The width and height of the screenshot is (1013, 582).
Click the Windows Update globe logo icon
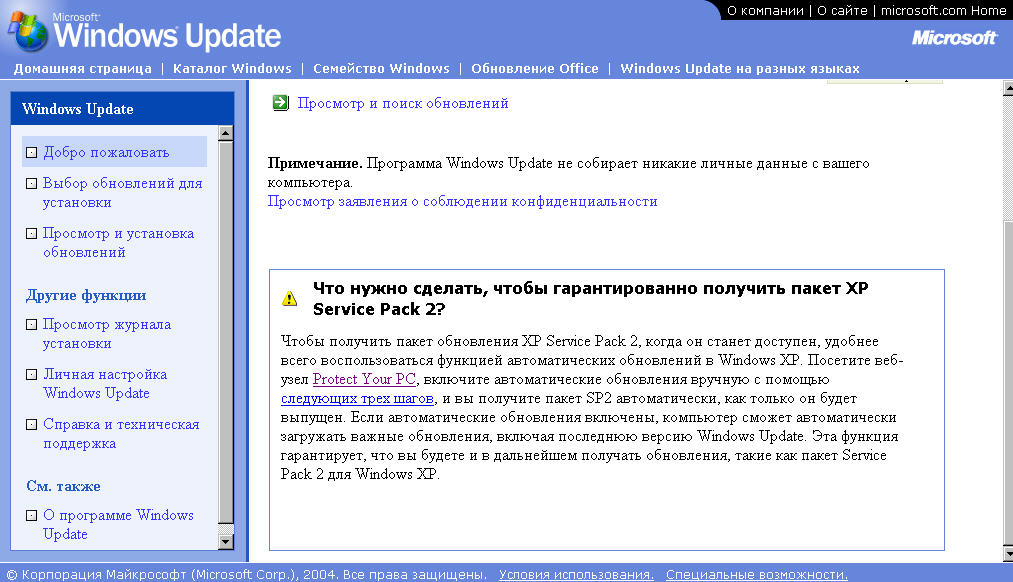[27, 31]
